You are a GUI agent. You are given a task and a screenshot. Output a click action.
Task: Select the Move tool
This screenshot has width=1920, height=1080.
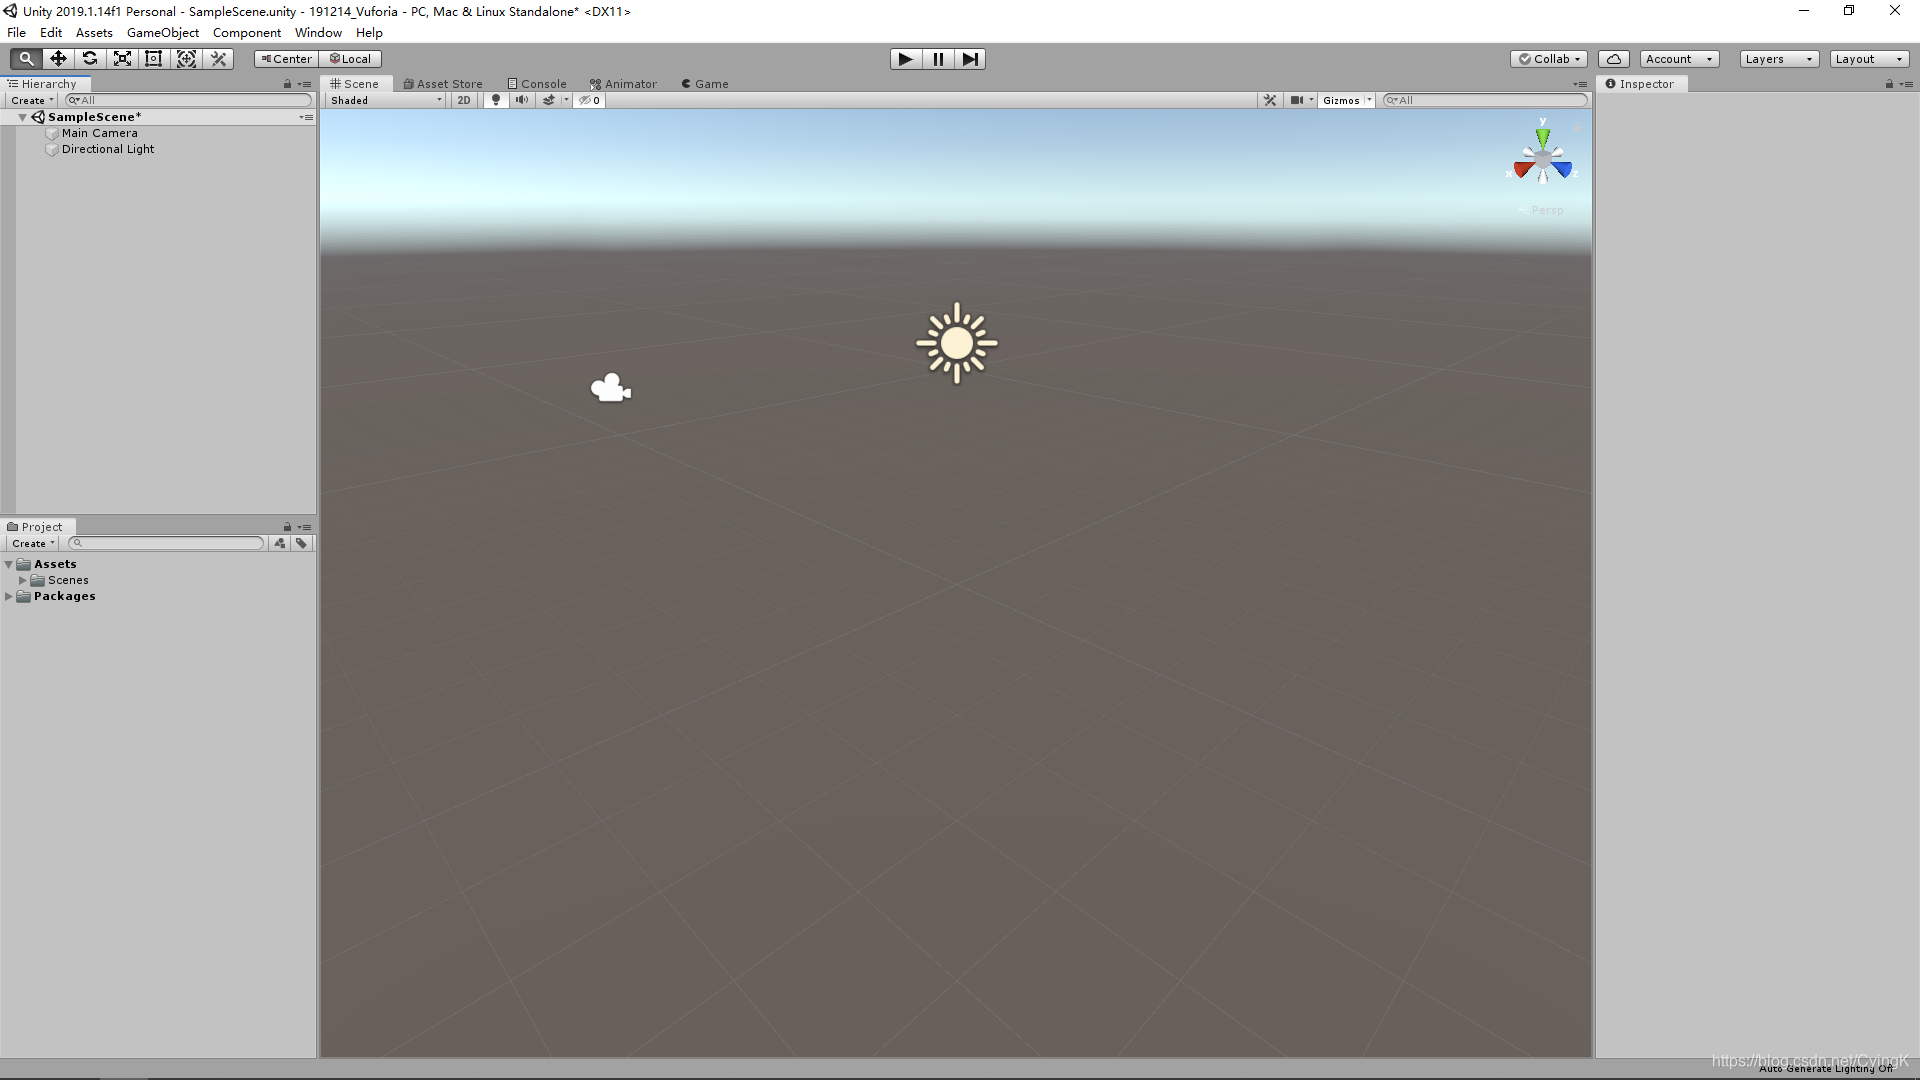coord(58,59)
